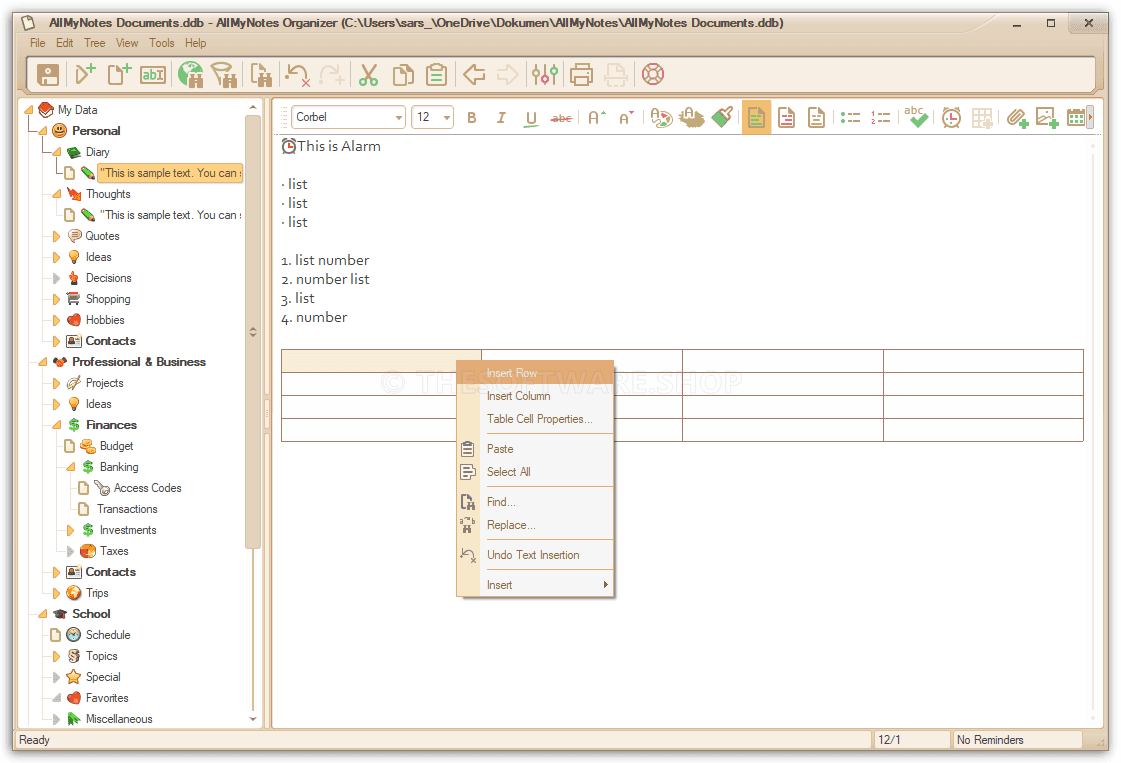The width and height of the screenshot is (1121, 763).
Task: Click the Copy icon in the toolbar
Action: tap(403, 74)
